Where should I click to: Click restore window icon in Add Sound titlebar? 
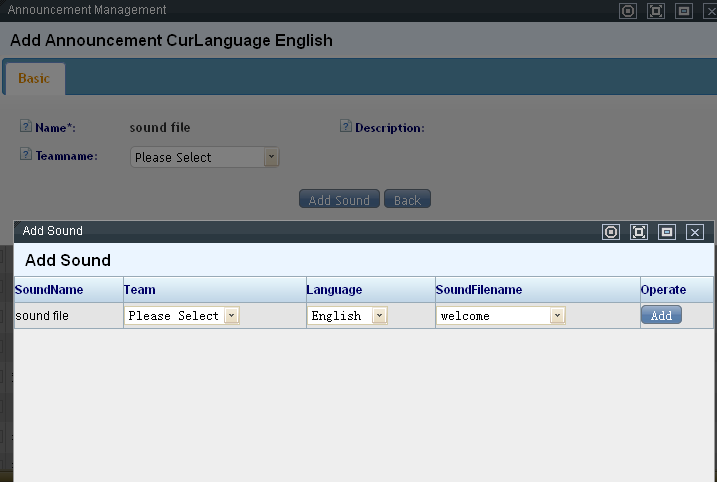click(667, 232)
